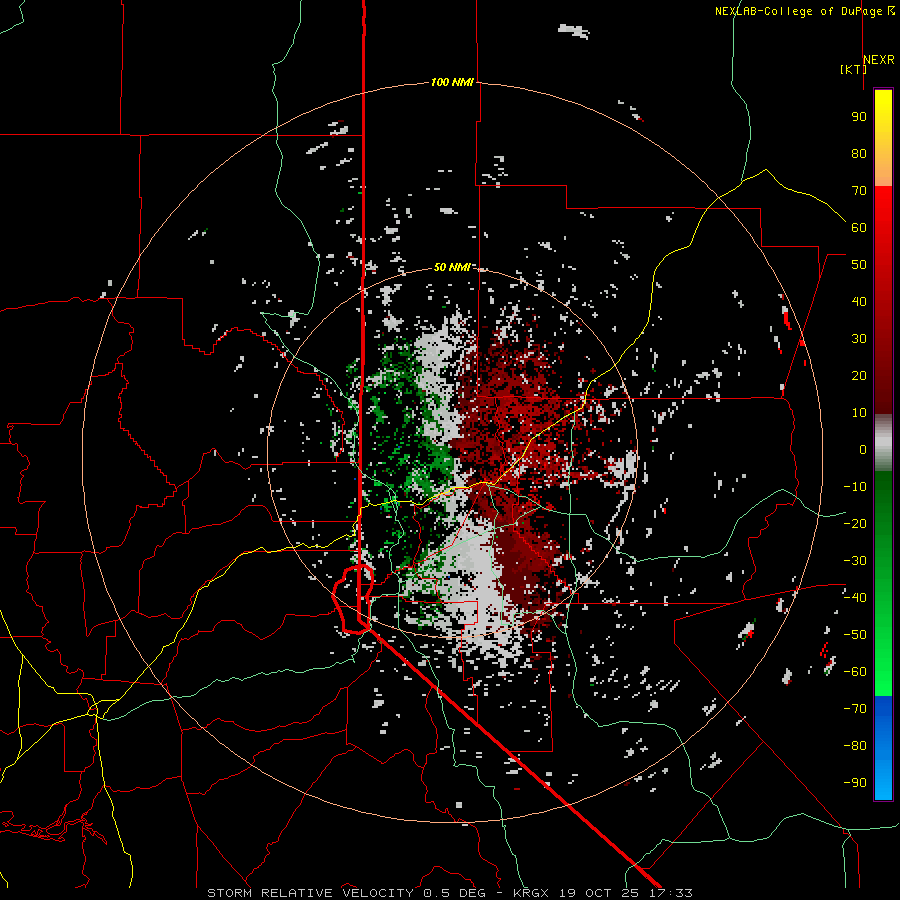
Task: Click the -90 value on the velocity scale
Action: [x=855, y=783]
